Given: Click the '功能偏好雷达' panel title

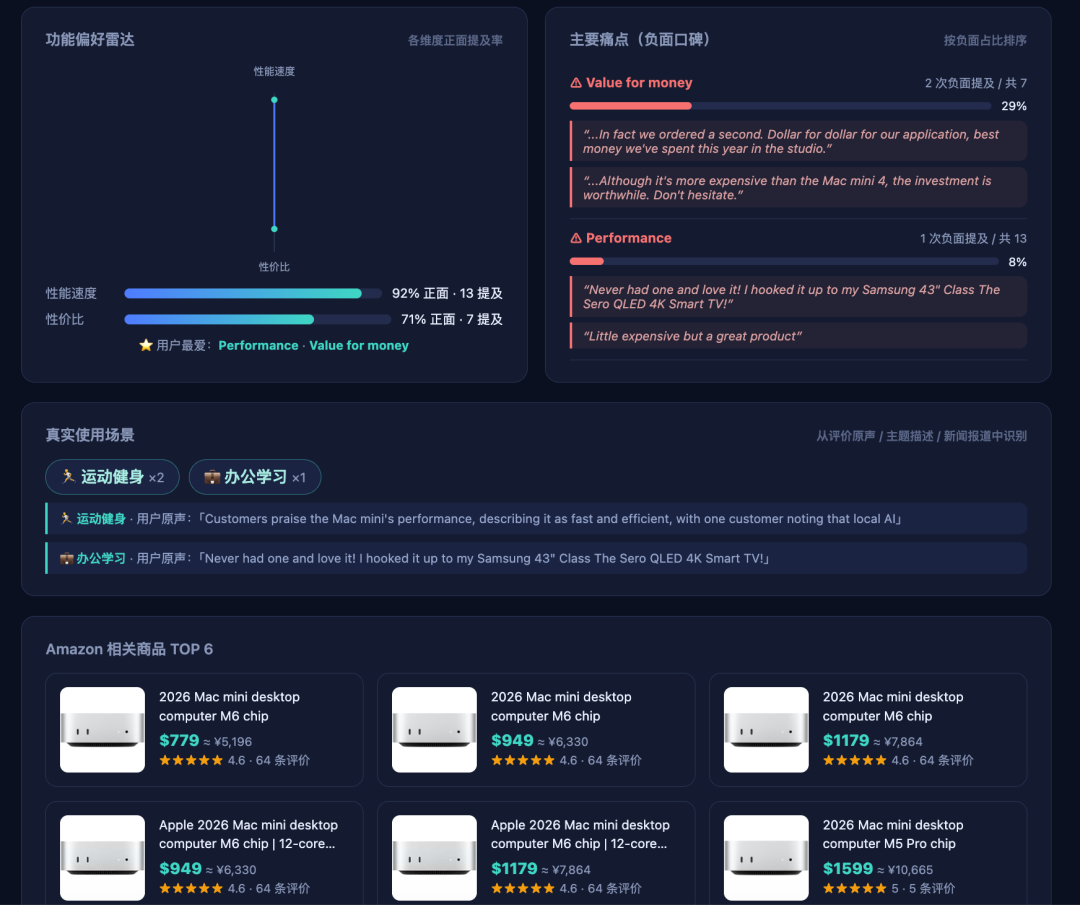Looking at the screenshot, I should (x=90, y=39).
